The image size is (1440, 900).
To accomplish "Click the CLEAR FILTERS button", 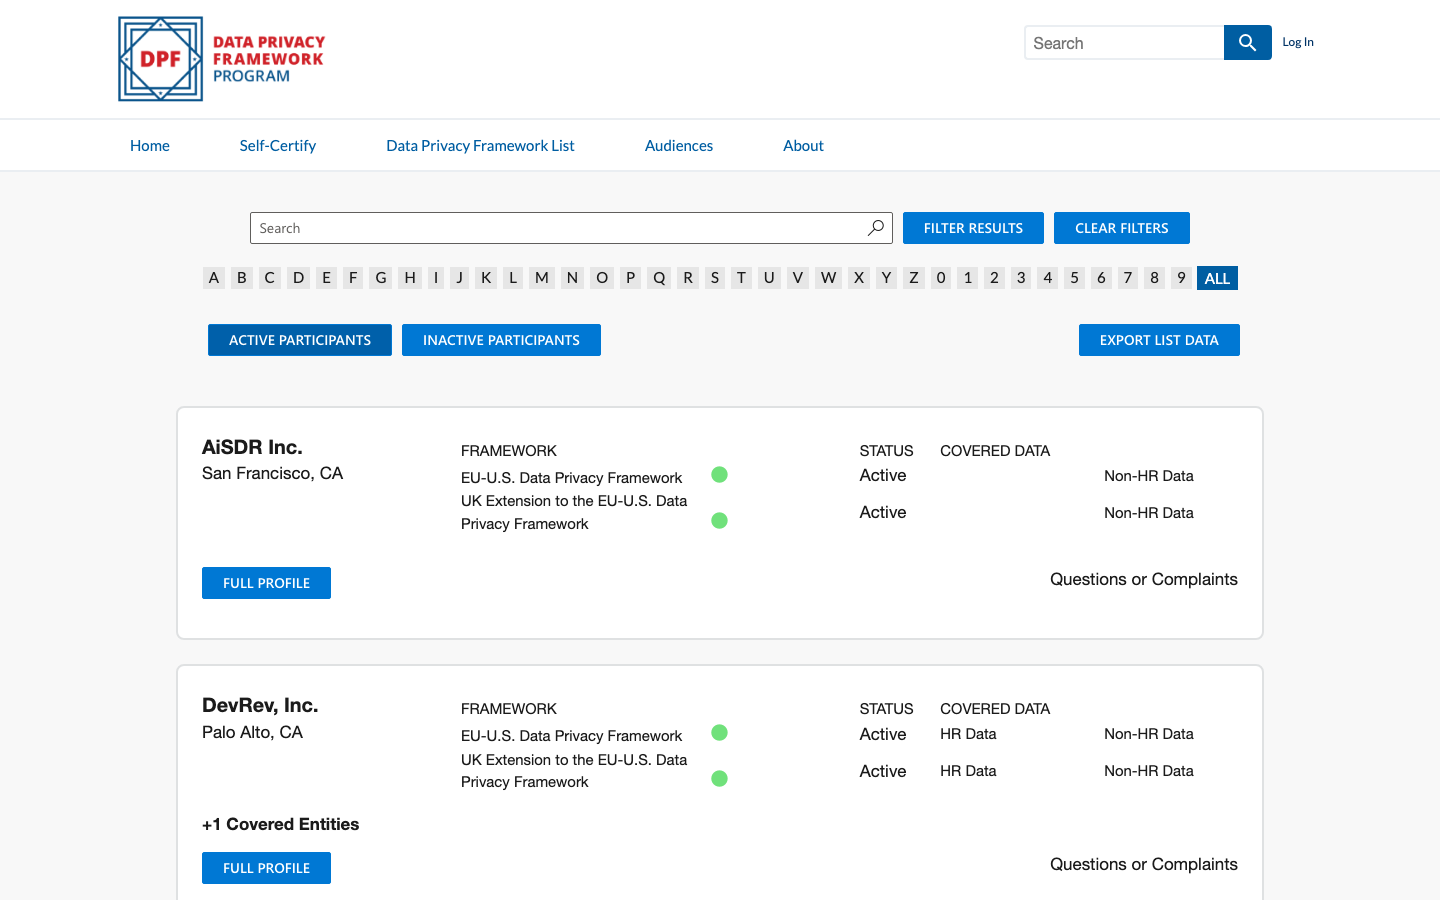I will (x=1122, y=228).
